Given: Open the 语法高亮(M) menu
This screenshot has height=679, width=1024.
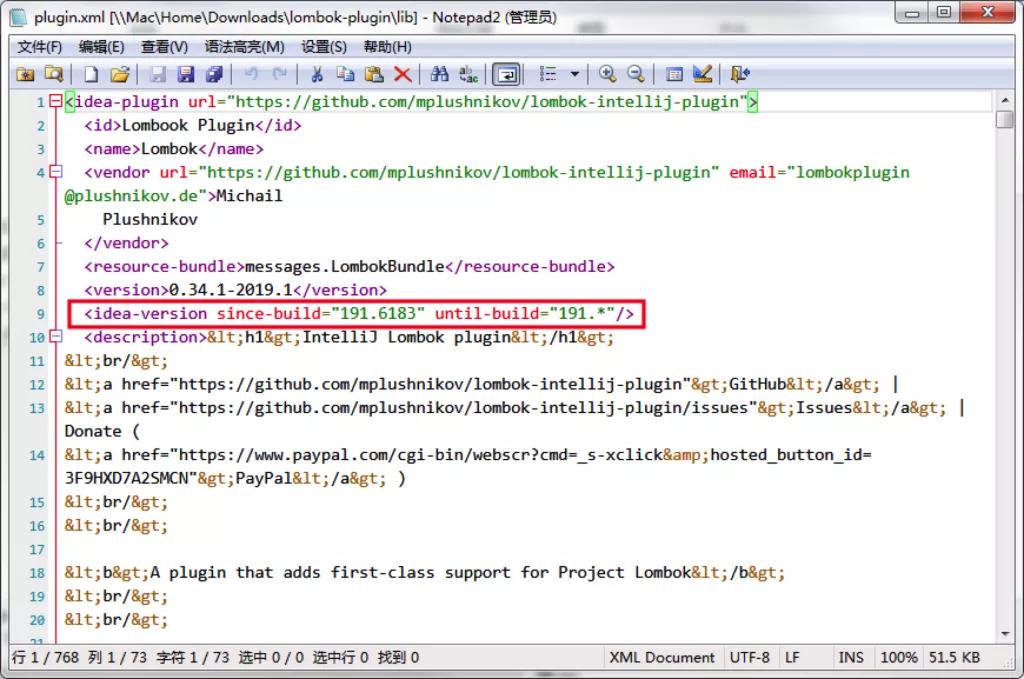Looking at the screenshot, I should coord(244,47).
